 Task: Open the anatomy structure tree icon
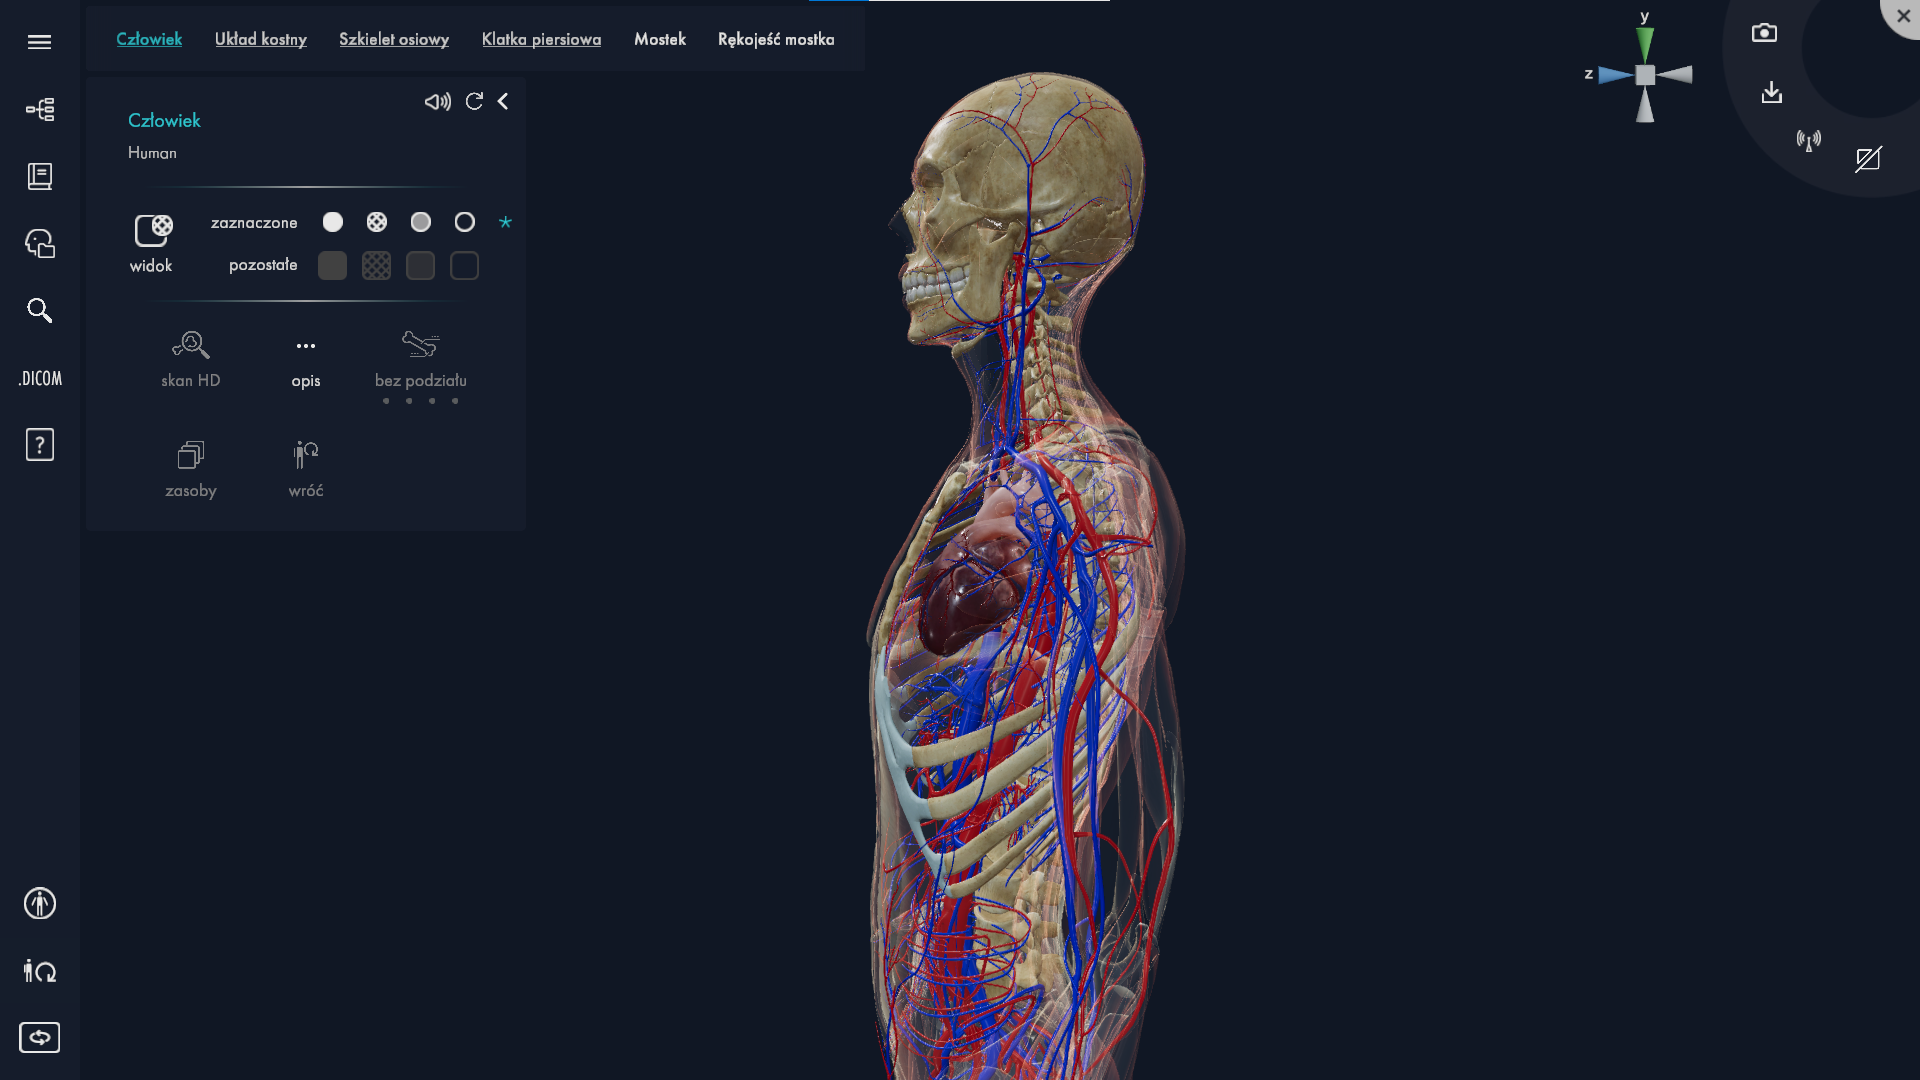[39, 109]
